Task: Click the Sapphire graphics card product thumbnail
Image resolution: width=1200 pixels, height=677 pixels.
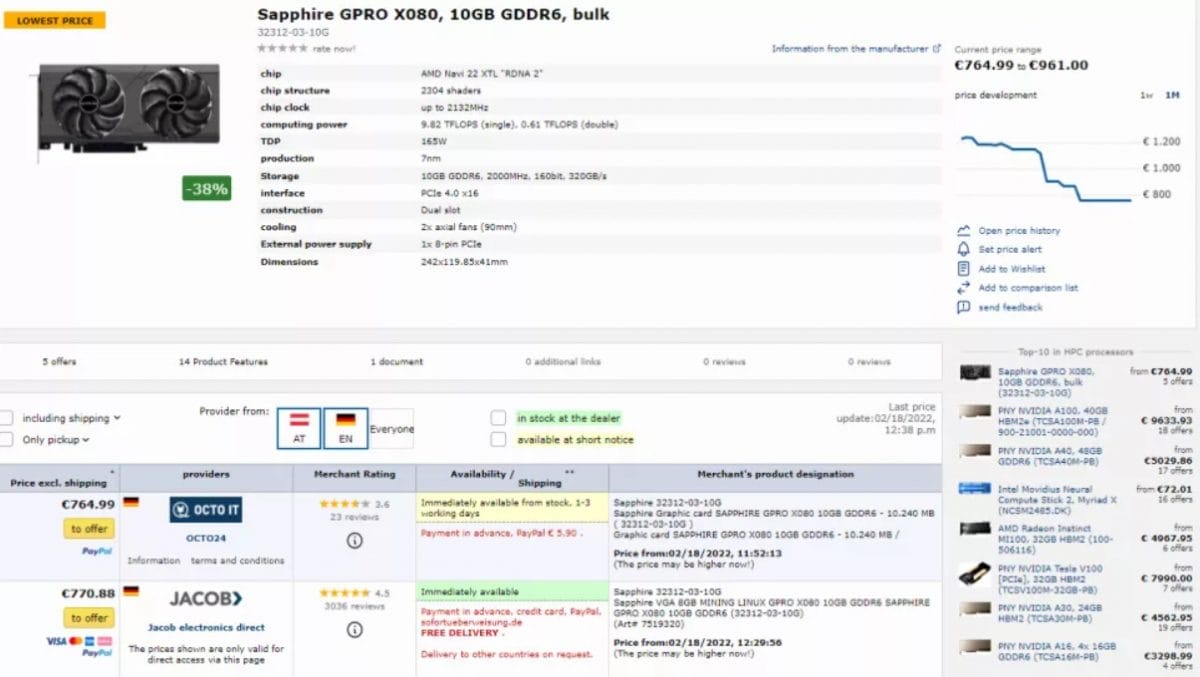Action: coord(125,110)
